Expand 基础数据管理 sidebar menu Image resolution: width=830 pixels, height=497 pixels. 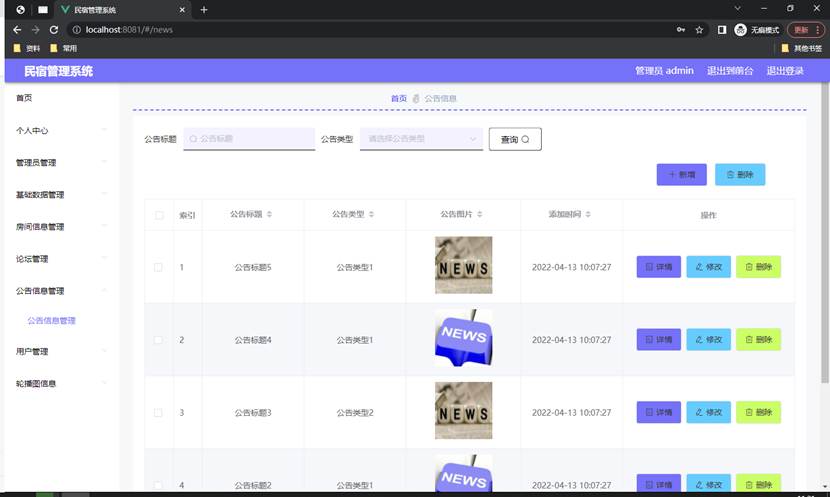(61, 195)
